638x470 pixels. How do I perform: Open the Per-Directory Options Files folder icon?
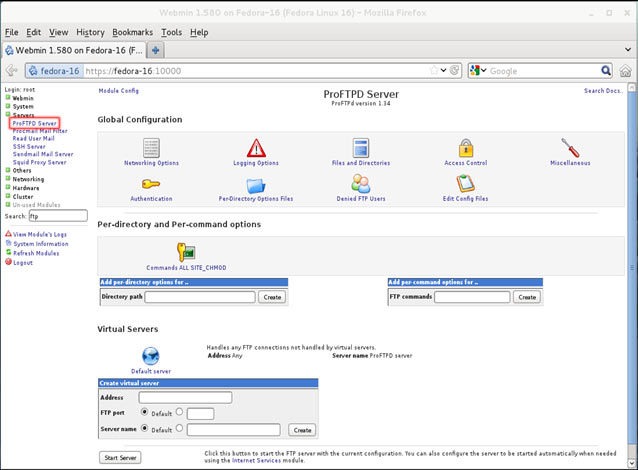(x=256, y=186)
